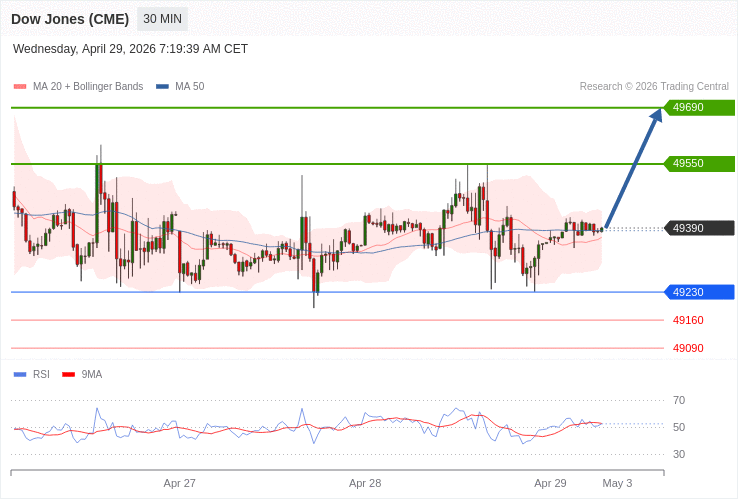The image size is (738, 500).
Task: Click the MA 50 legend blue swatch
Action: click(x=162, y=87)
